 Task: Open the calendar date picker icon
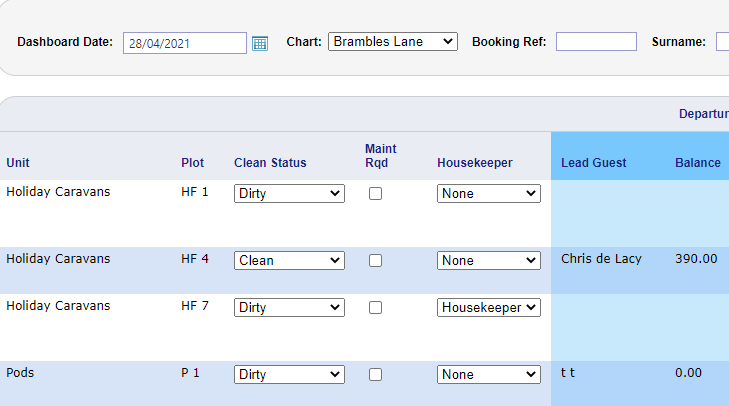point(260,43)
